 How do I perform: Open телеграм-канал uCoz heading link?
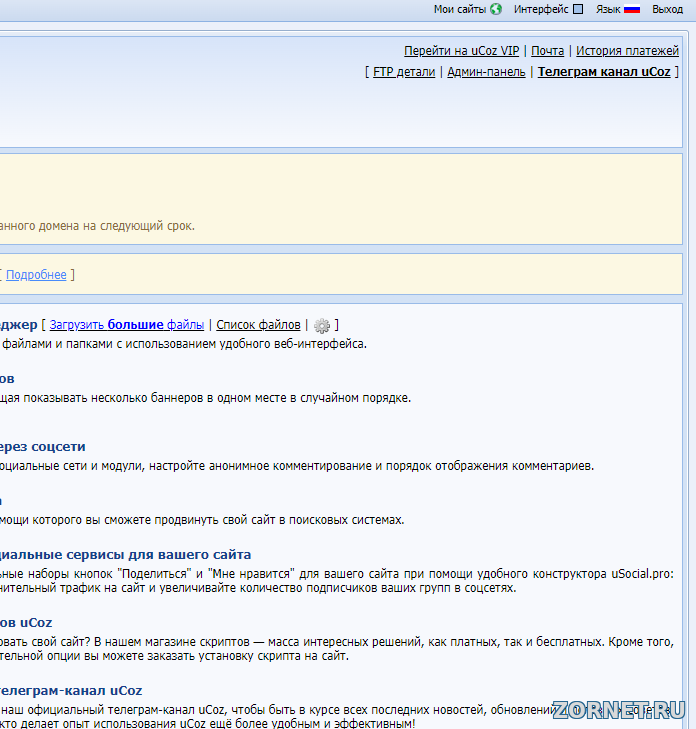71,691
